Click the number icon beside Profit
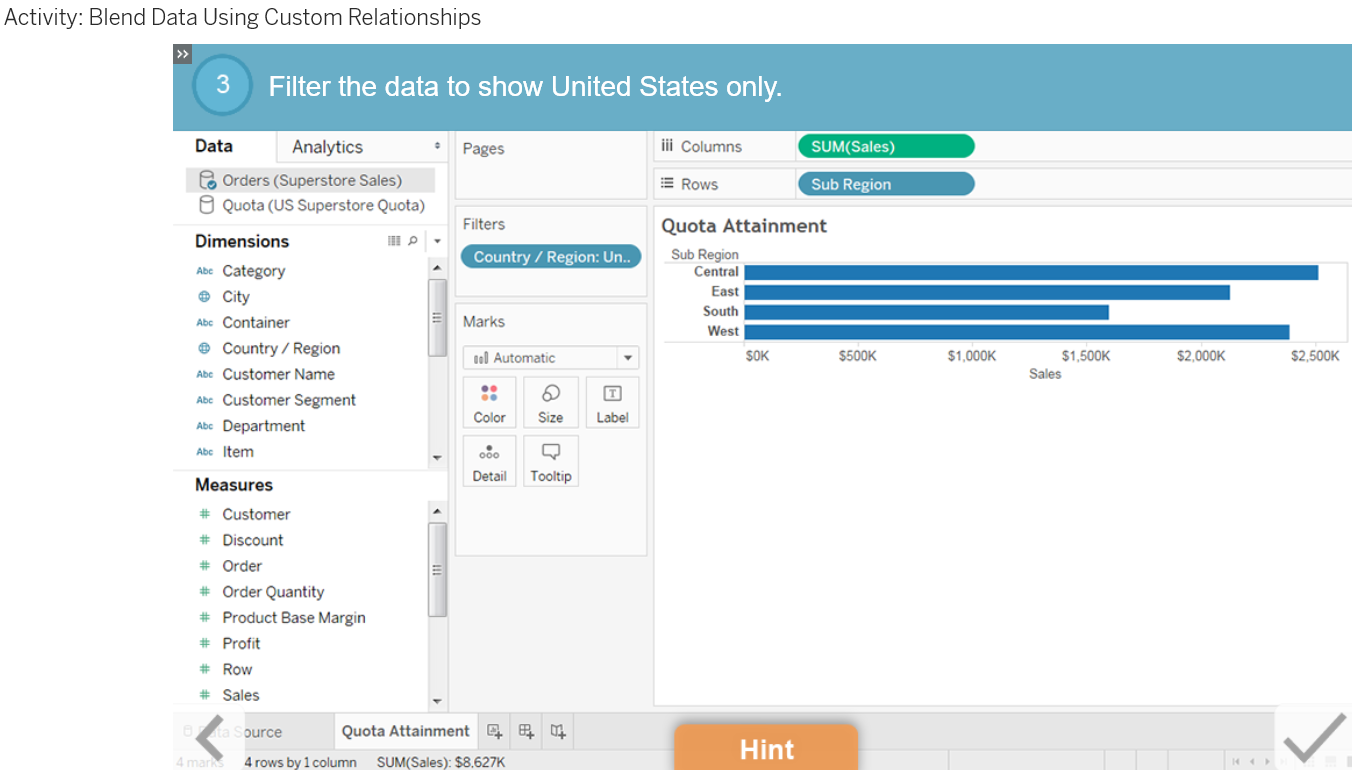Screen dimensions: 1352x770 204,644
